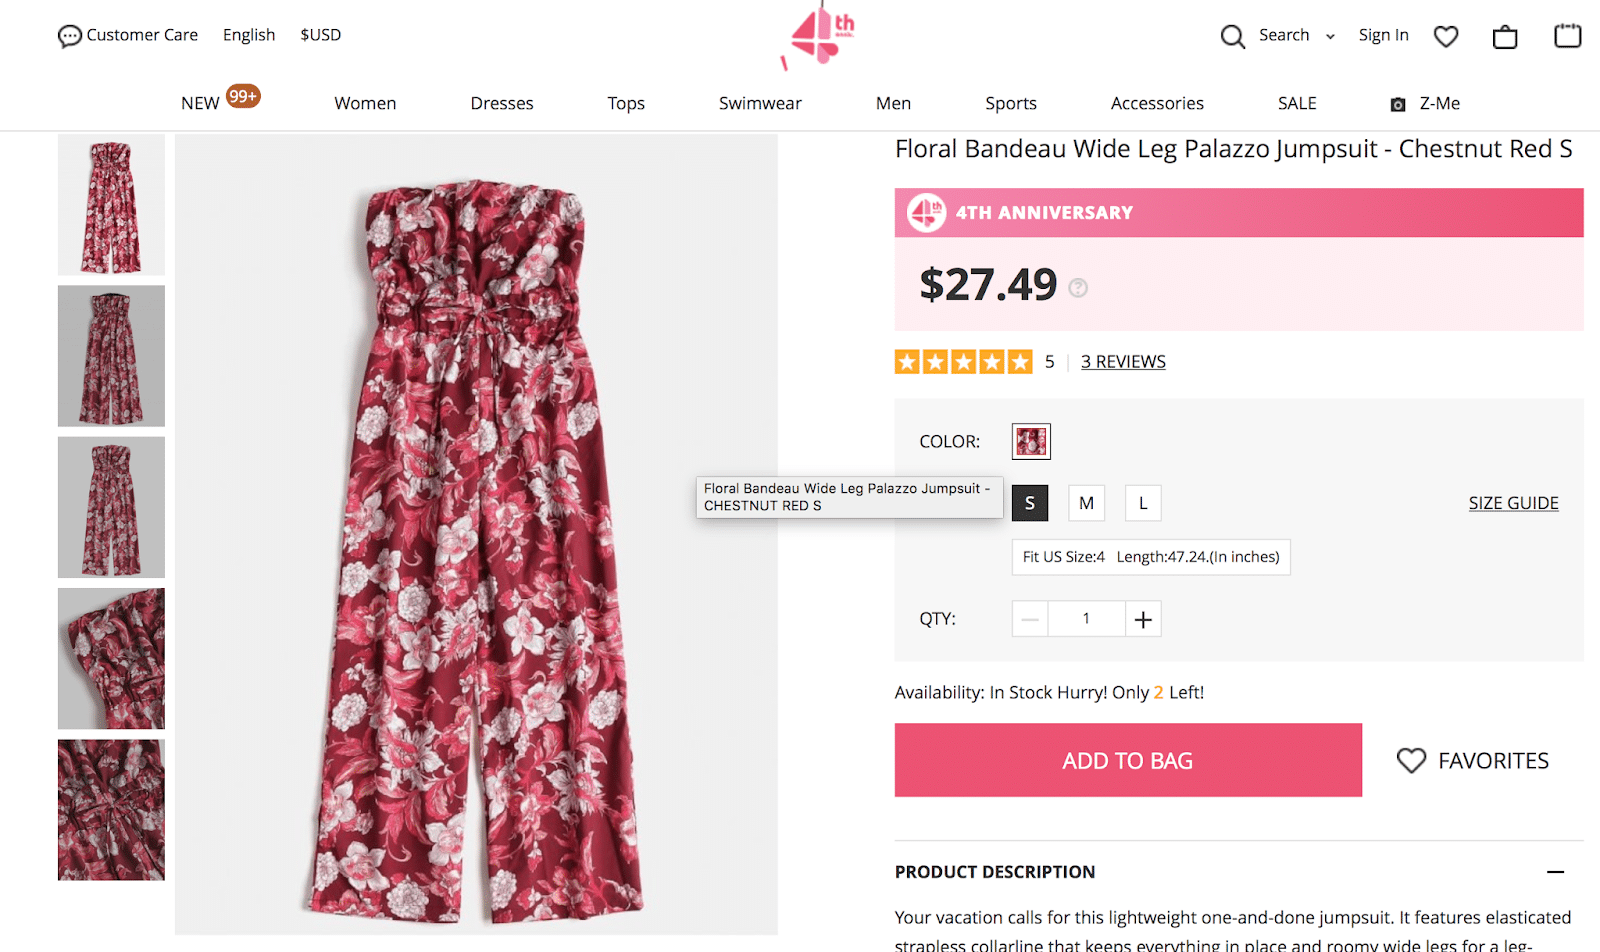
Task: Increase quantity with the plus button
Action: point(1143,619)
